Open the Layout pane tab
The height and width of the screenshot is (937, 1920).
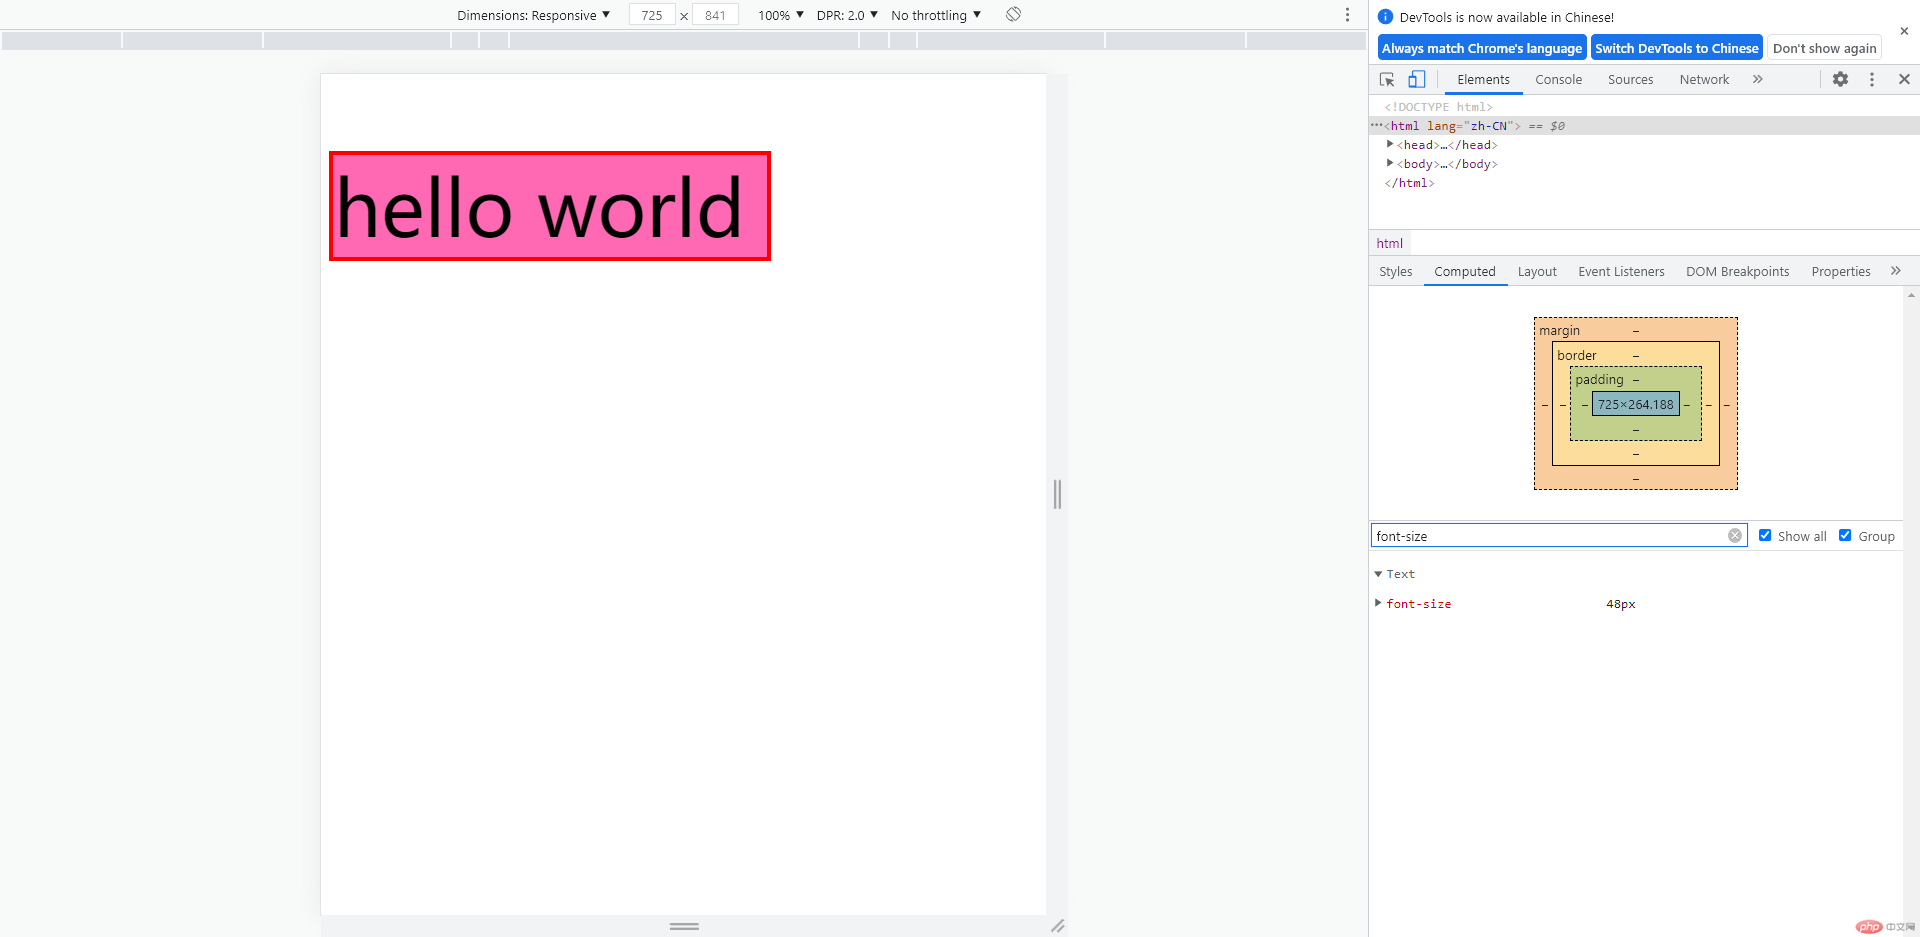point(1537,271)
